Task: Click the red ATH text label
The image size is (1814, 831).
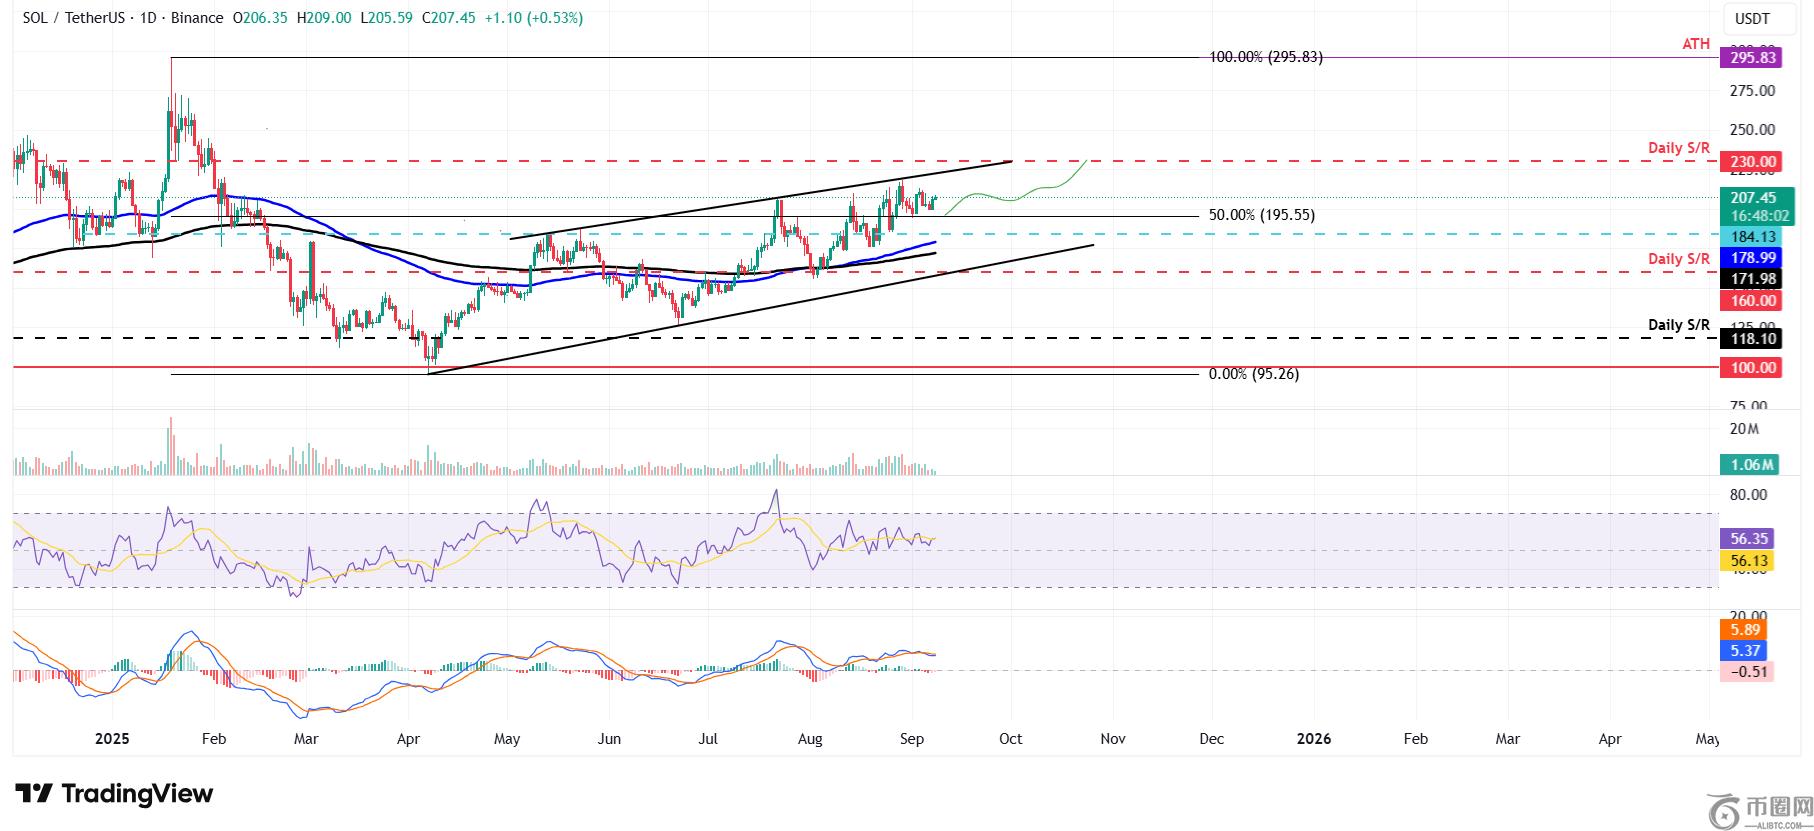Action: click(x=1695, y=44)
